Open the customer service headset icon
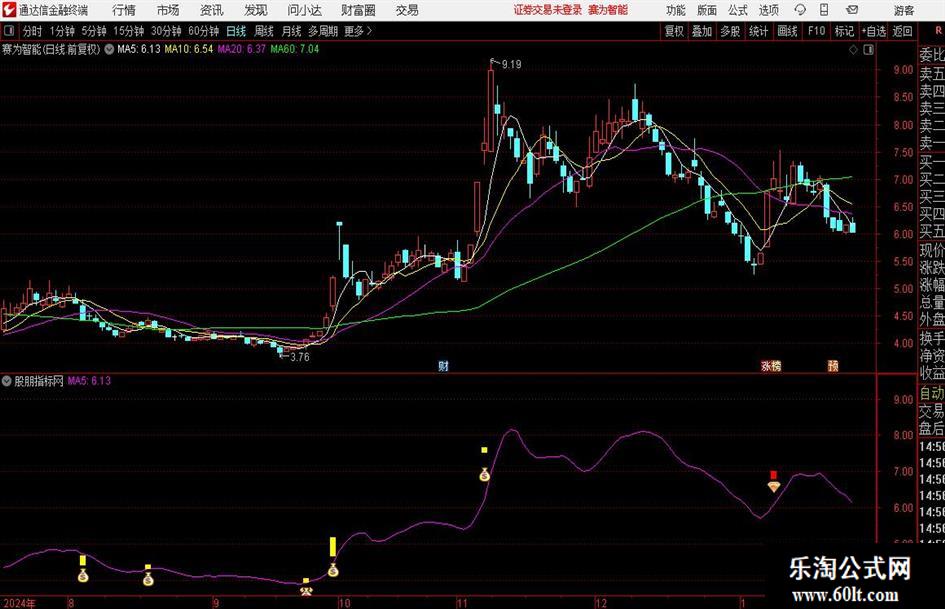Image resolution: width=945 pixels, height=609 pixels. [800, 10]
